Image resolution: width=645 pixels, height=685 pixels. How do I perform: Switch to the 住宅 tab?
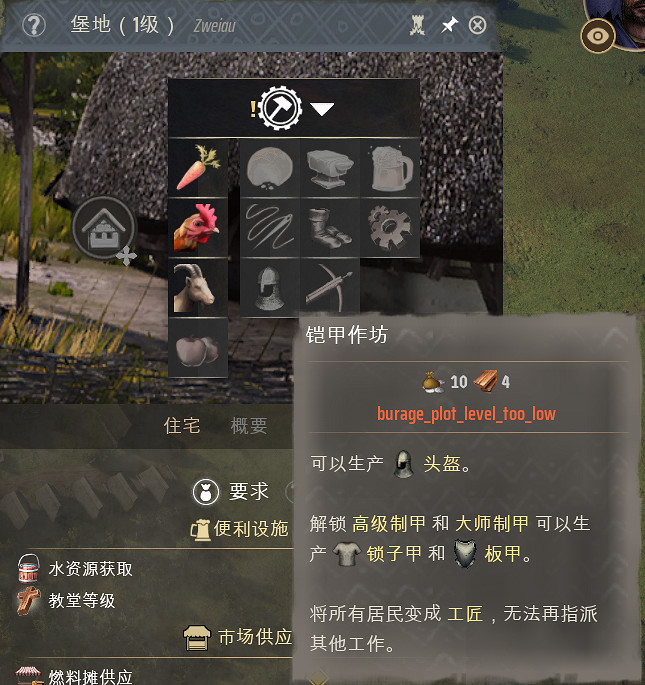click(x=182, y=426)
